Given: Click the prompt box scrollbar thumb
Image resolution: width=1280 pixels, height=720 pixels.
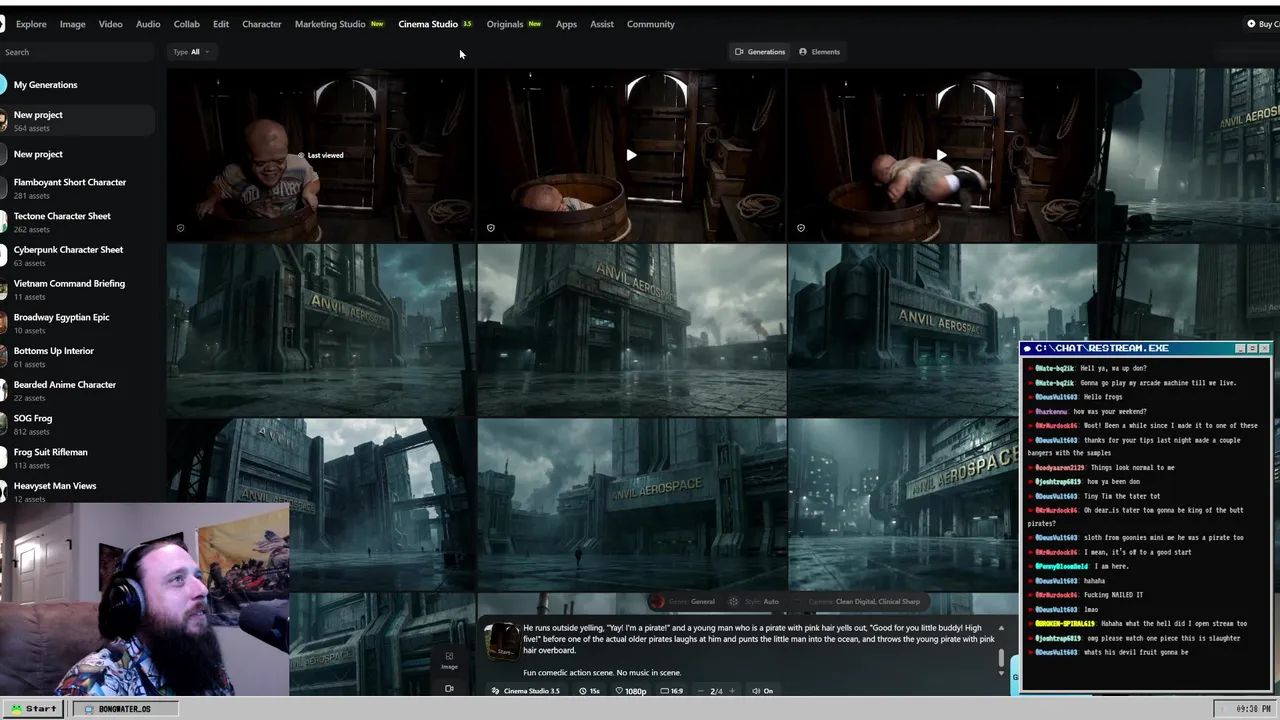Looking at the screenshot, I should pyautogui.click(x=1001, y=657).
